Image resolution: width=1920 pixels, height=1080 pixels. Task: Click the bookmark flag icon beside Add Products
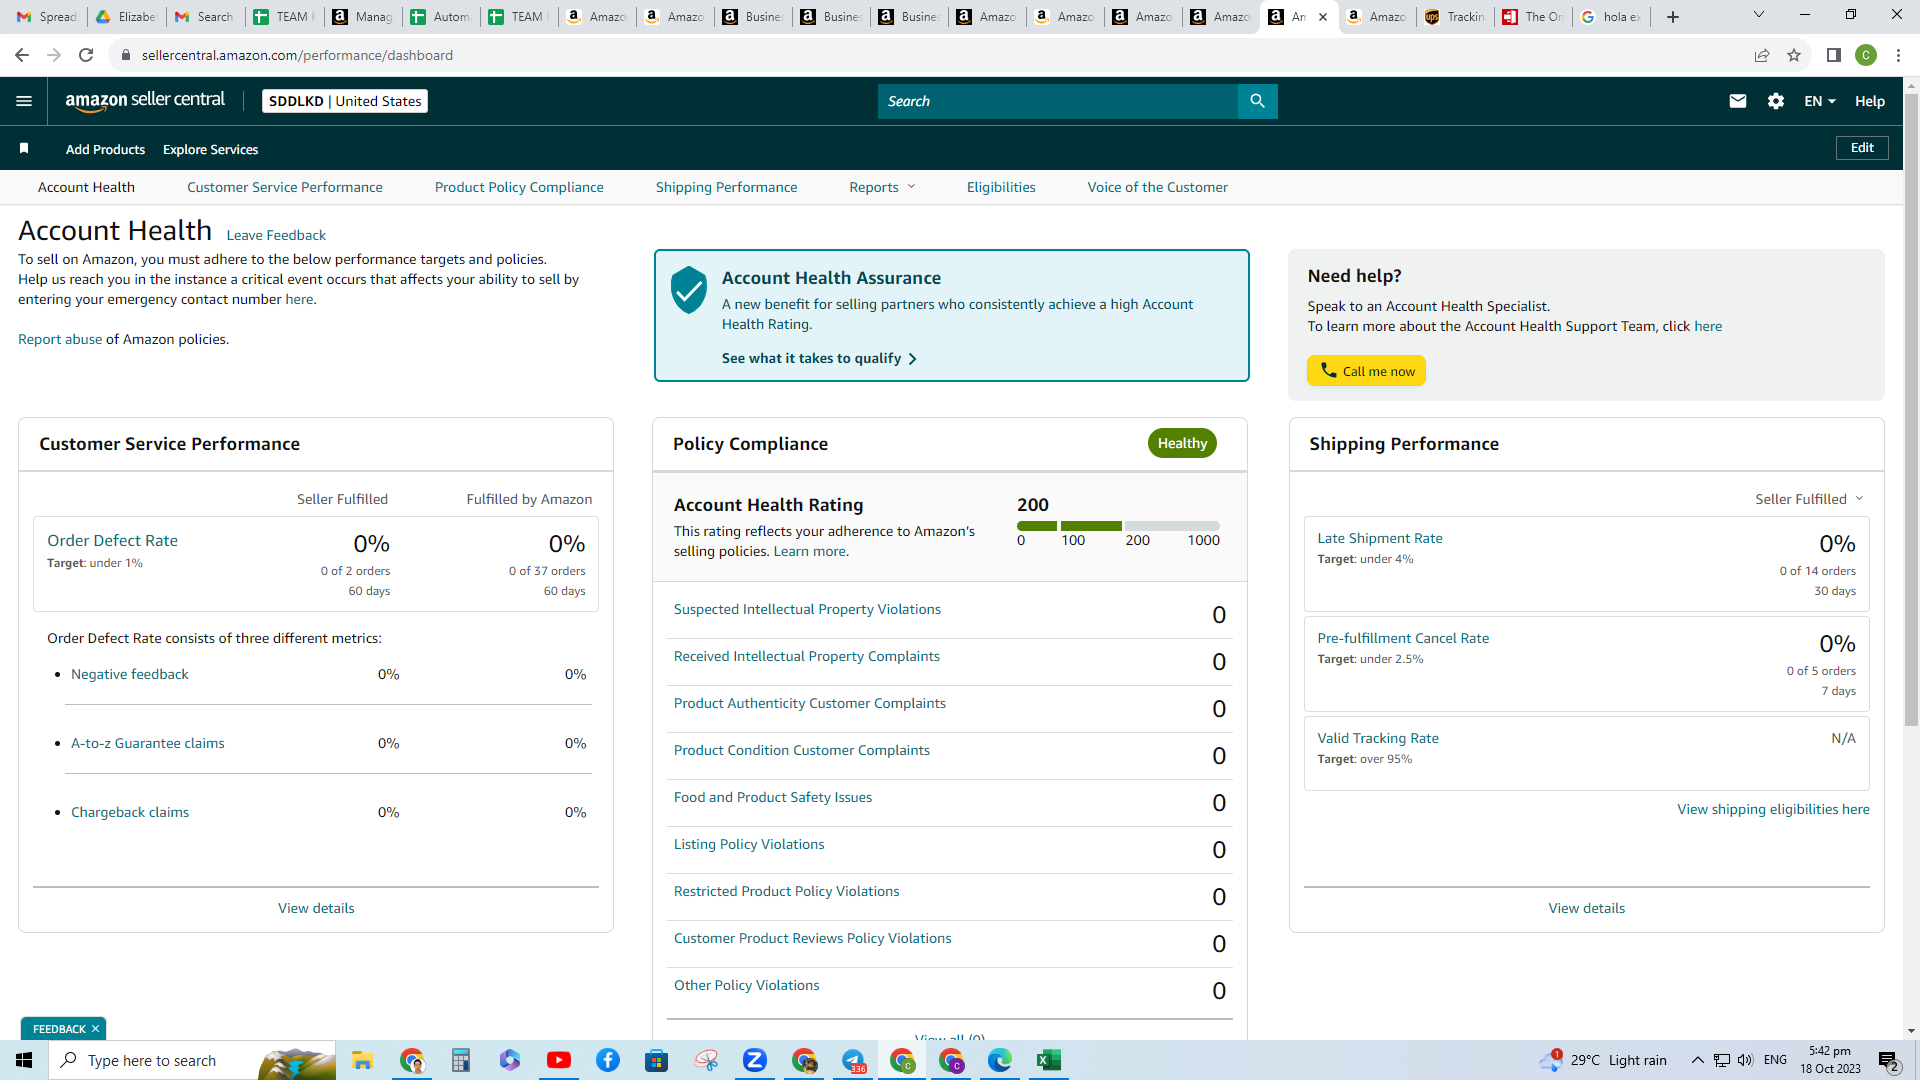[24, 149]
